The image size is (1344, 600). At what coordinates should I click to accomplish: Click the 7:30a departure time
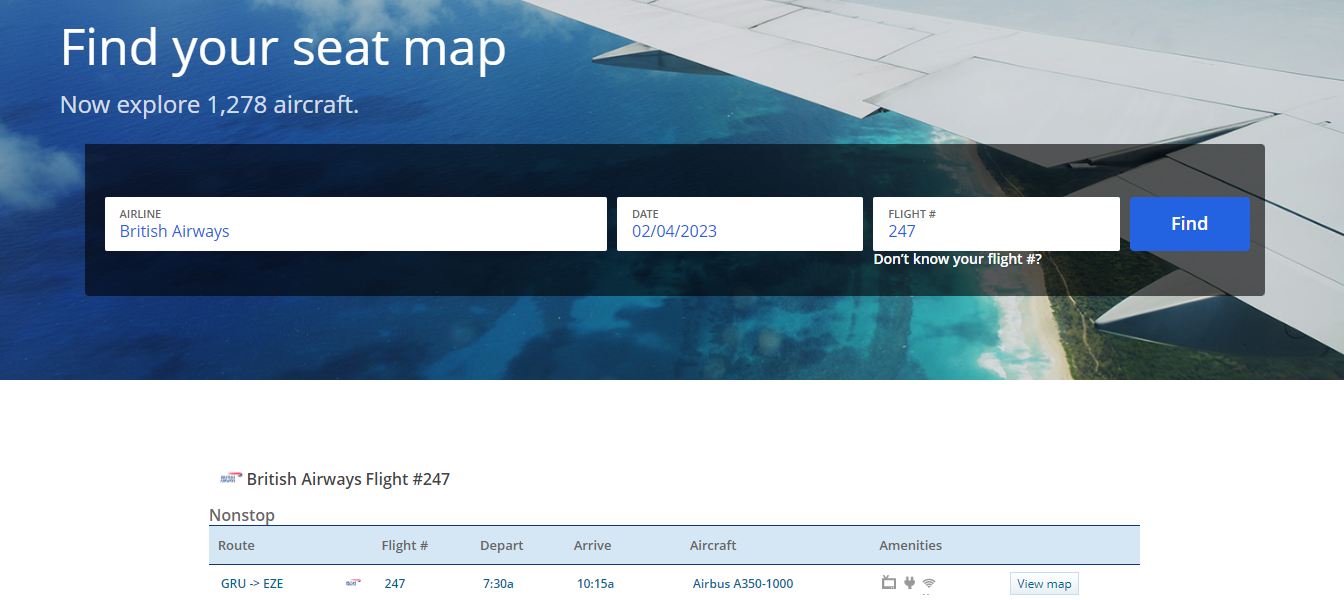tap(498, 584)
